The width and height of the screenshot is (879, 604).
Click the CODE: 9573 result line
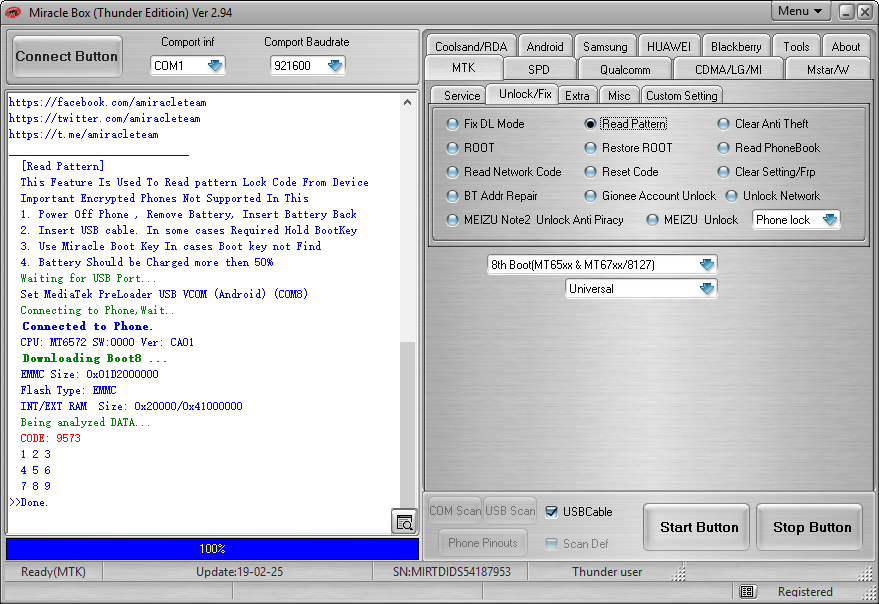pyautogui.click(x=50, y=438)
